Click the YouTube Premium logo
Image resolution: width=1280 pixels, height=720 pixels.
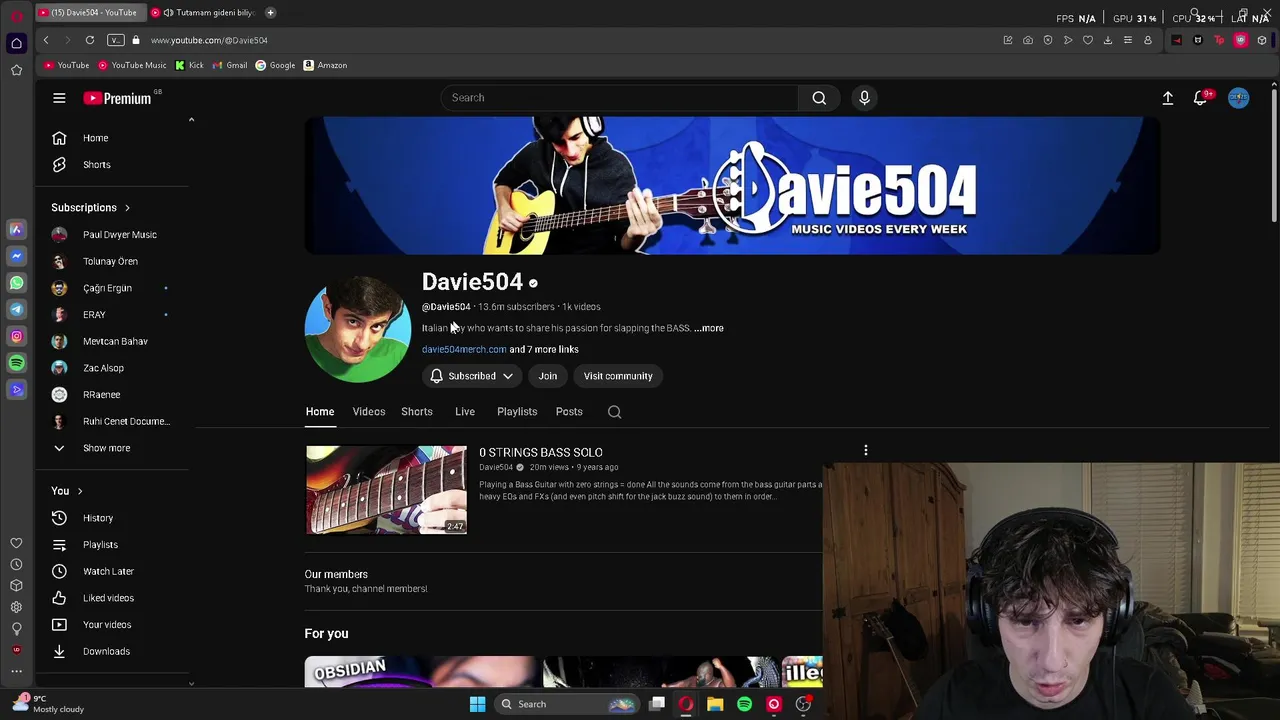[x=117, y=98]
